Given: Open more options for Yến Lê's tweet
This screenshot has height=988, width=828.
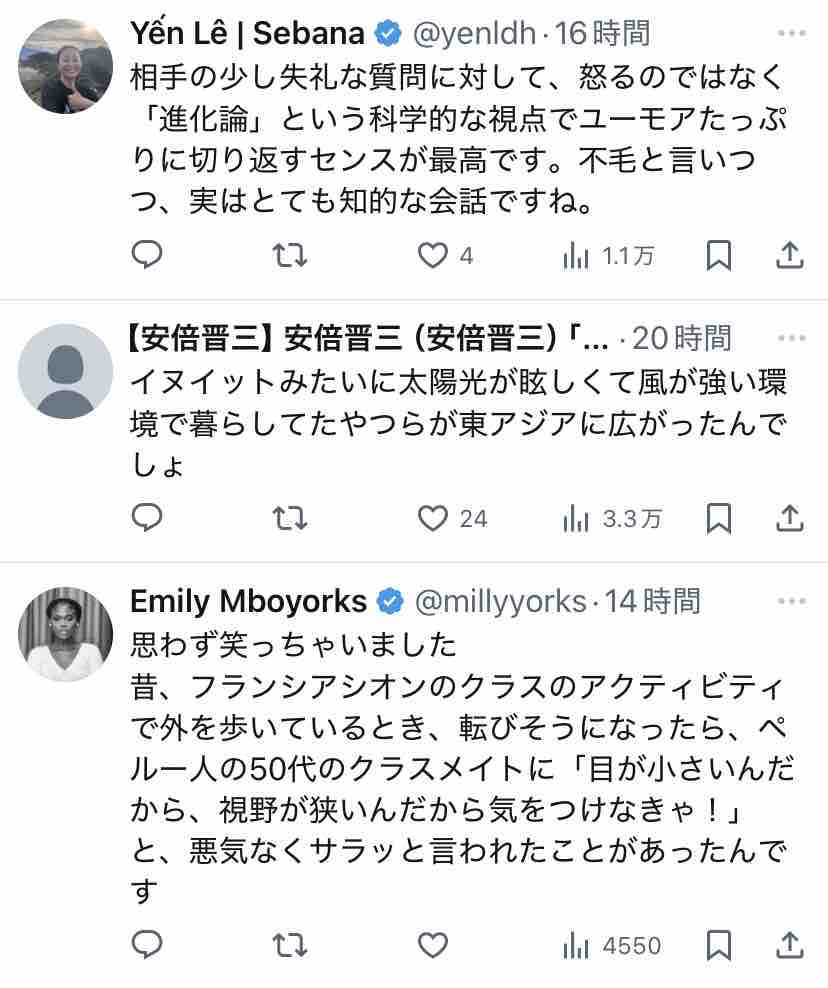Looking at the screenshot, I should (791, 33).
